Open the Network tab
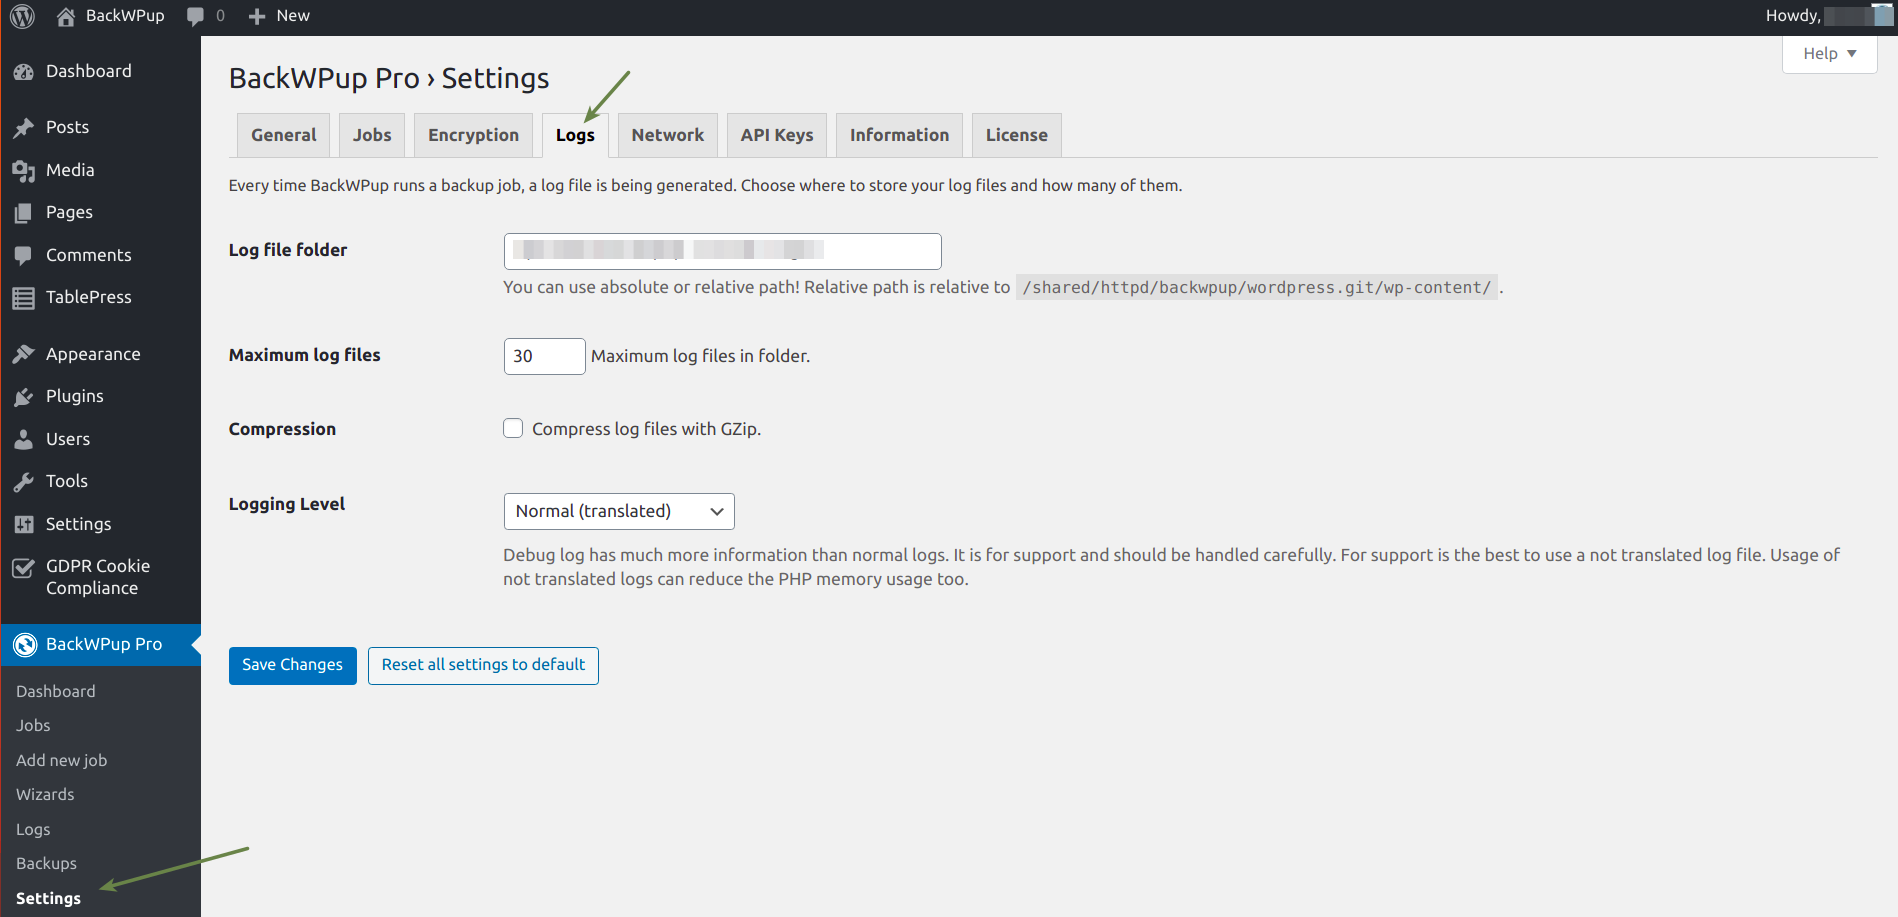 tap(668, 135)
